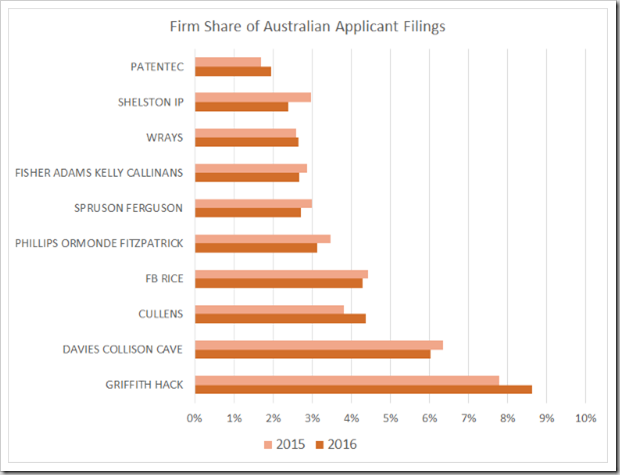Click the FISHER ADAMS KELLY CALLINANS 2016 bar
This screenshot has height=475, width=620.
(247, 177)
